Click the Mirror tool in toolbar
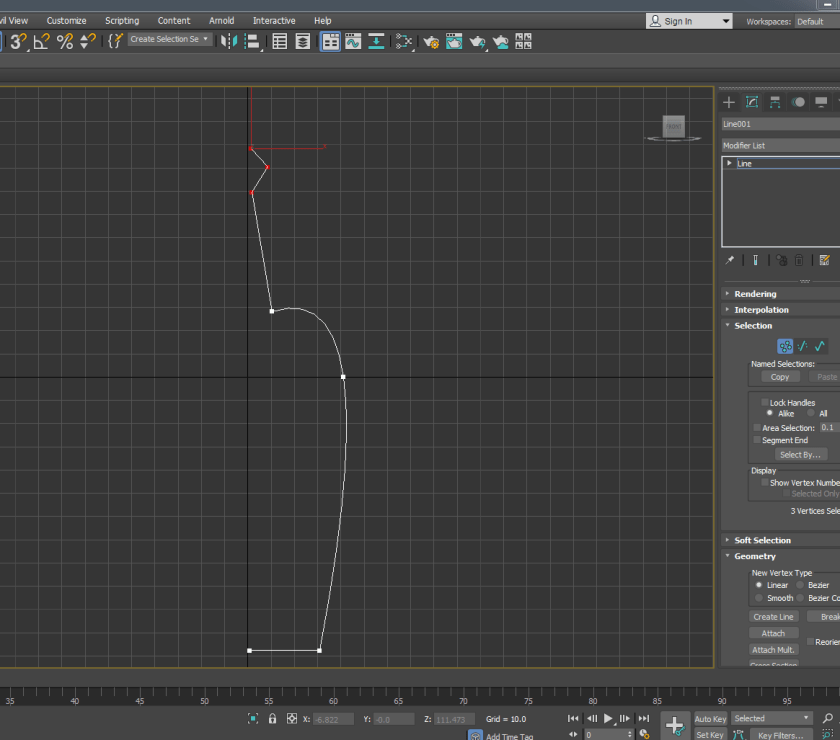The height and width of the screenshot is (740, 840). [229, 41]
